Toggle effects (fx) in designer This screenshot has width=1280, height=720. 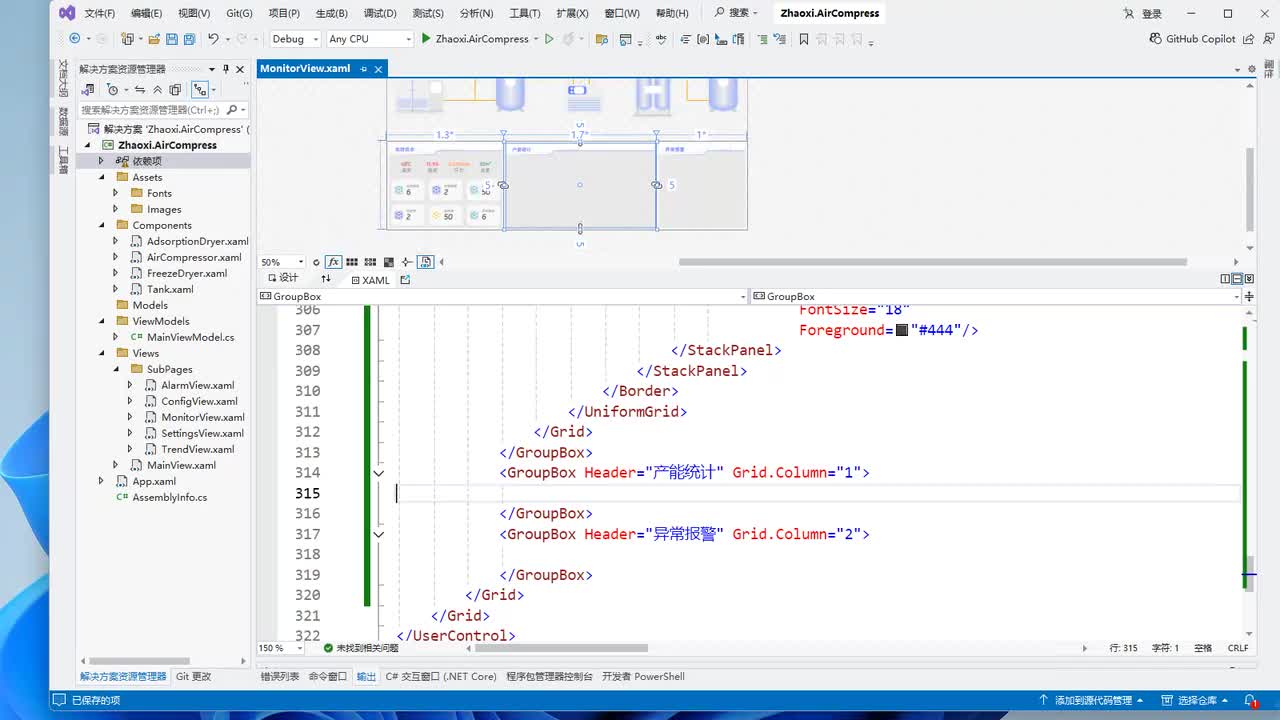pyautogui.click(x=333, y=262)
